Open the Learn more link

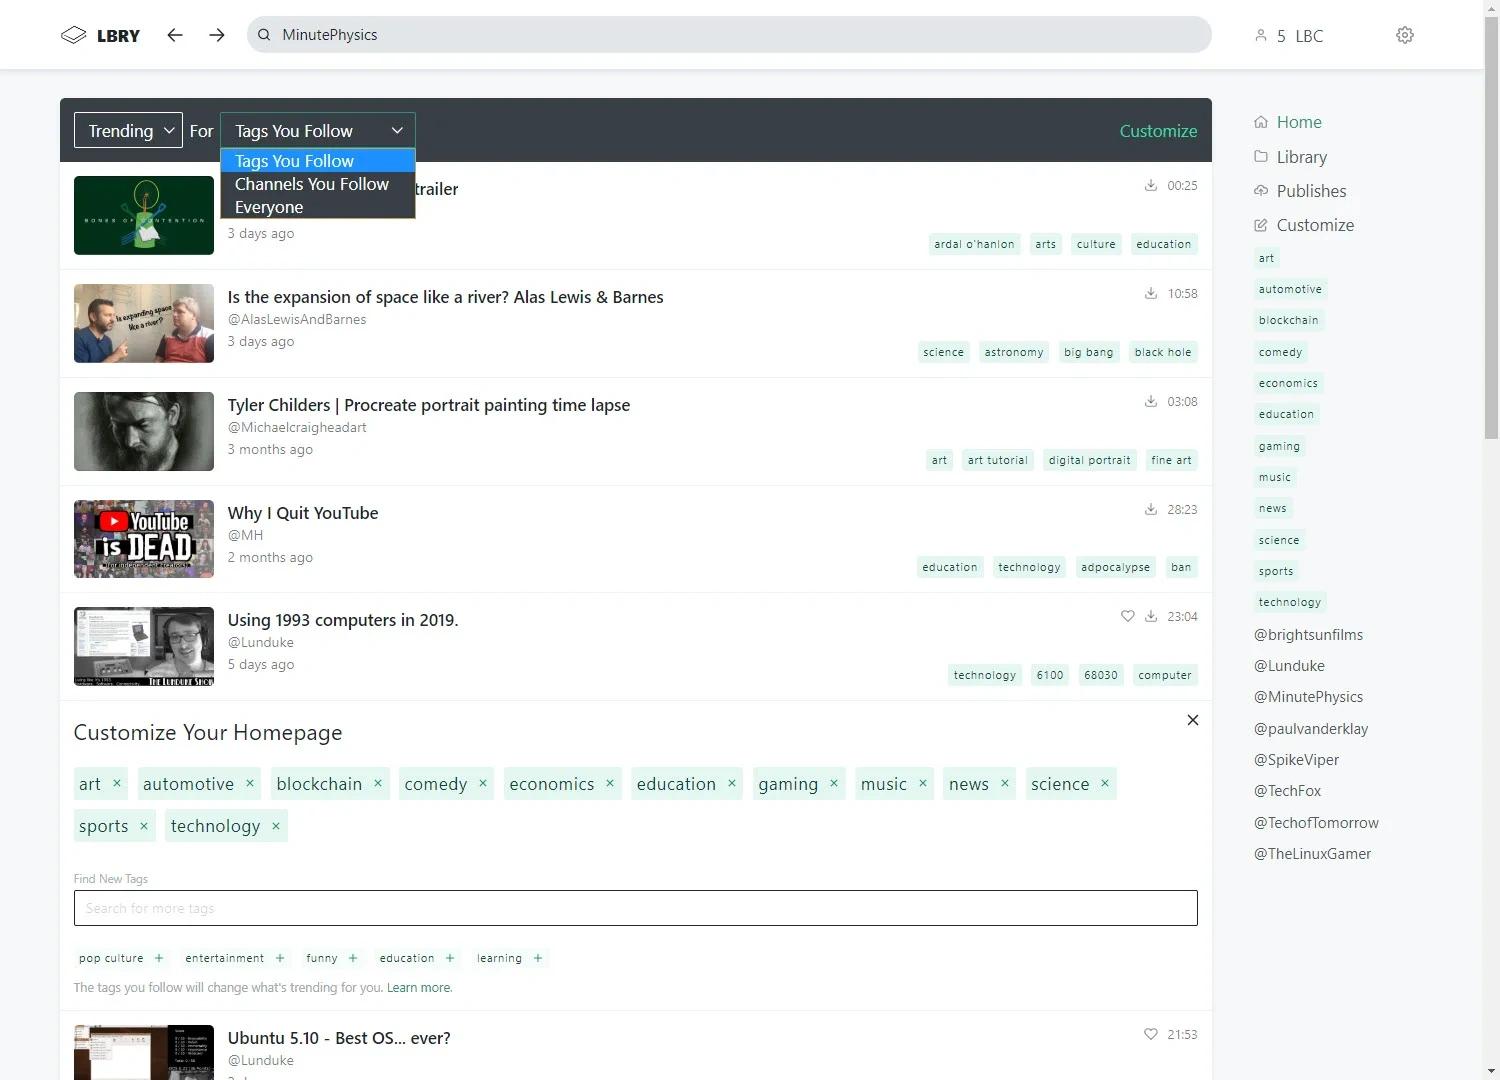pyautogui.click(x=419, y=988)
